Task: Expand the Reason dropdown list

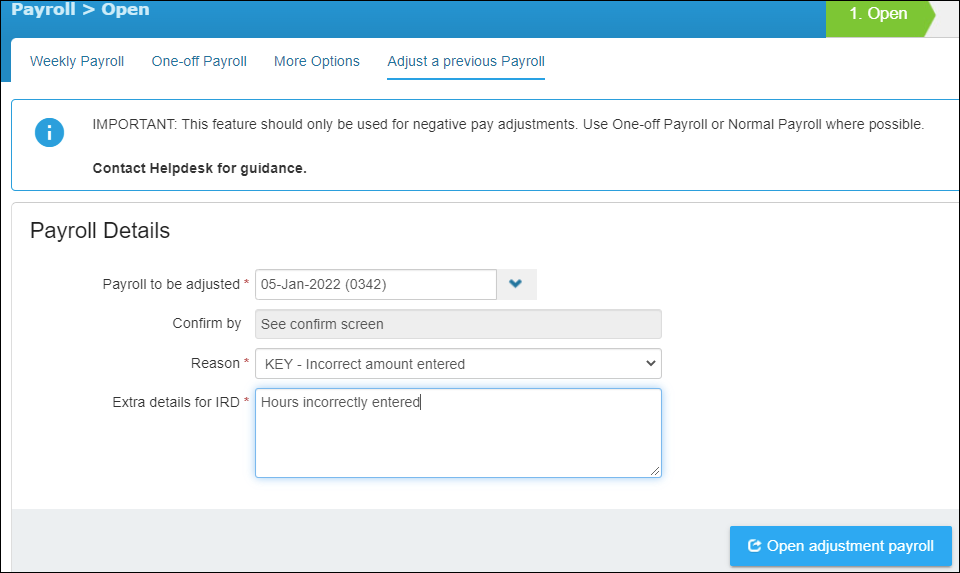Action: point(458,364)
